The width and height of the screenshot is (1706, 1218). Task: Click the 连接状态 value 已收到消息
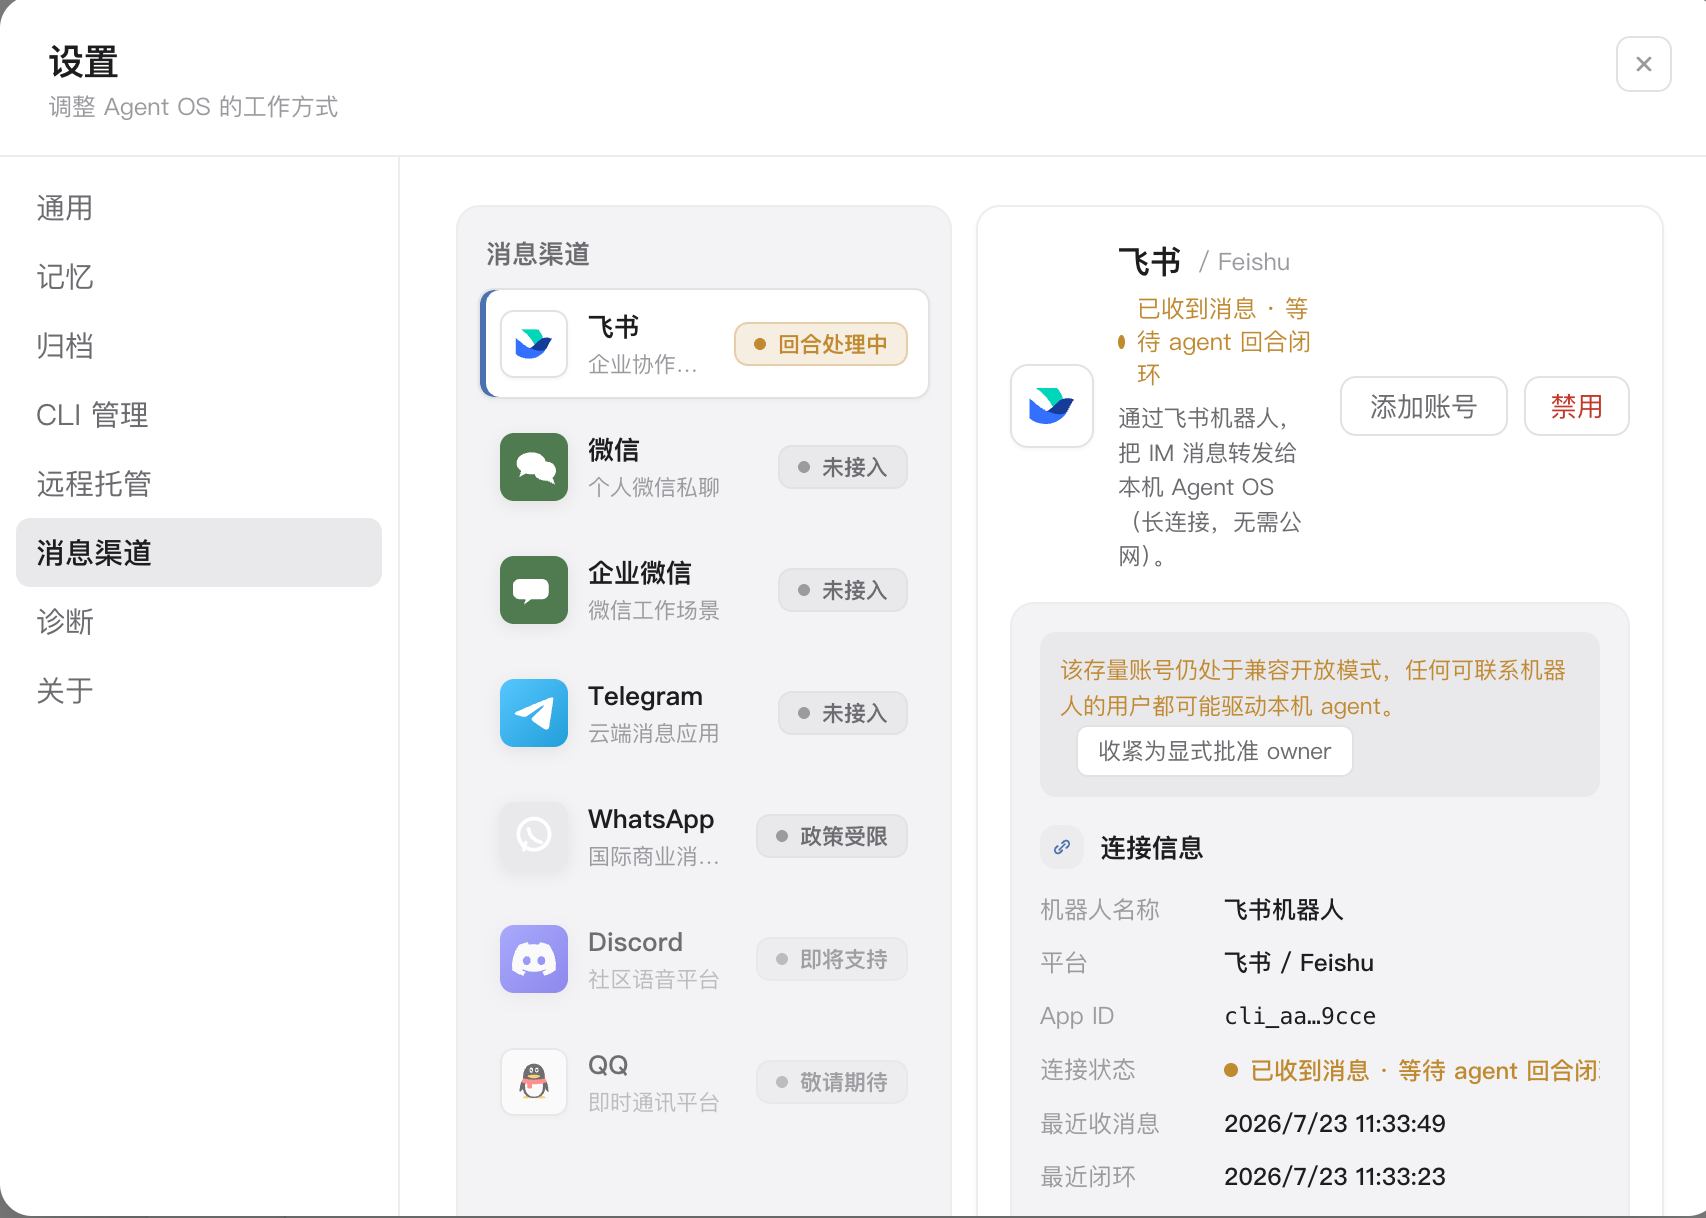pos(1412,1070)
